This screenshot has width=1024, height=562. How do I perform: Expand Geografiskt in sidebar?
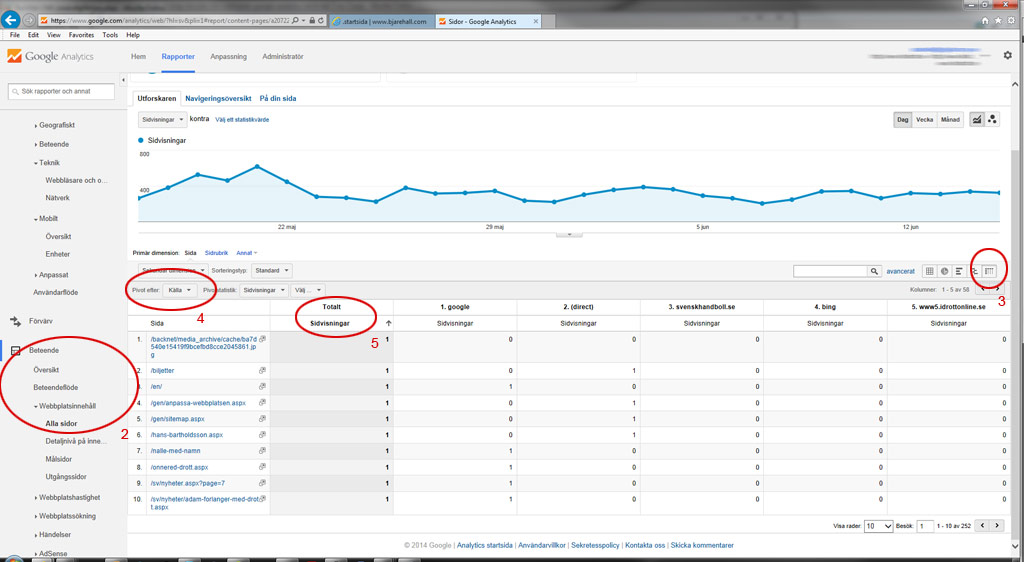point(55,125)
